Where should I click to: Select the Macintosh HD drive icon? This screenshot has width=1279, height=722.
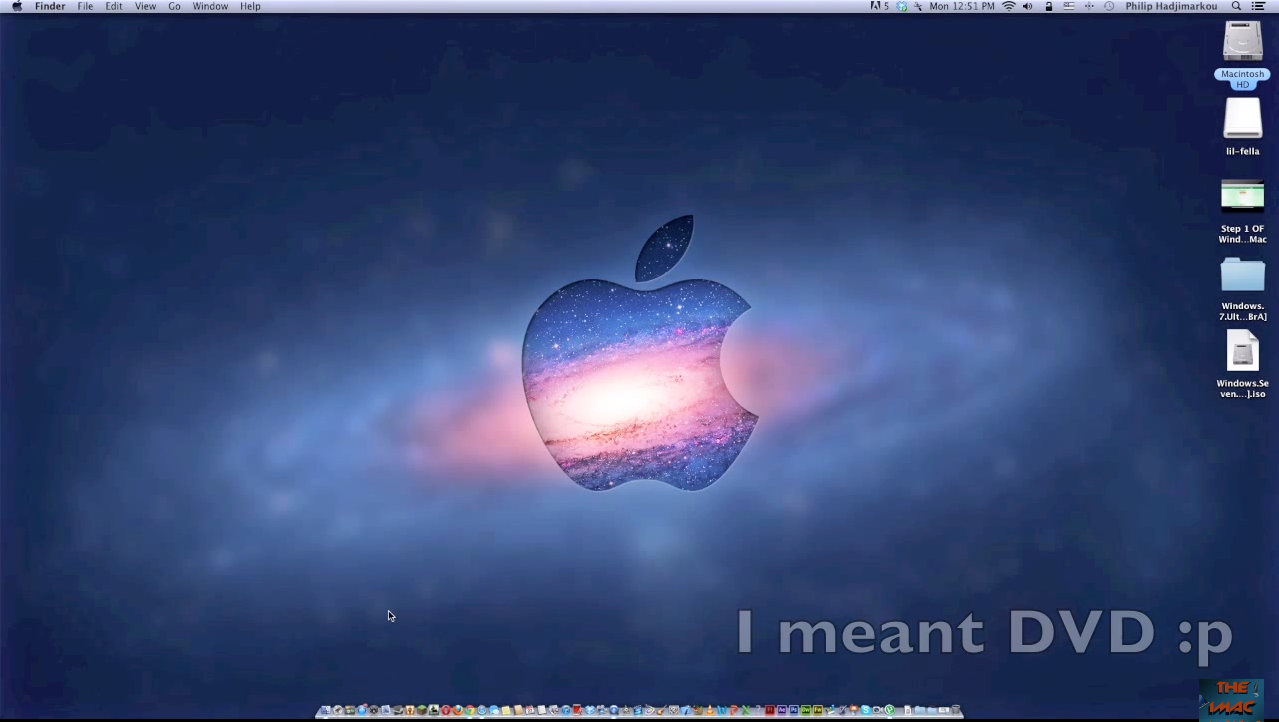[x=1243, y=41]
